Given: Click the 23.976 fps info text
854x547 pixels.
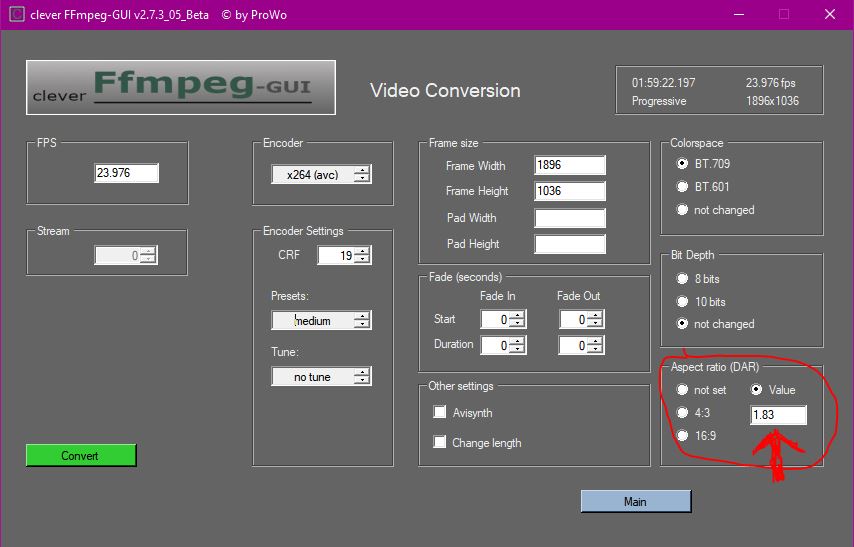Looking at the screenshot, I should tap(771, 83).
